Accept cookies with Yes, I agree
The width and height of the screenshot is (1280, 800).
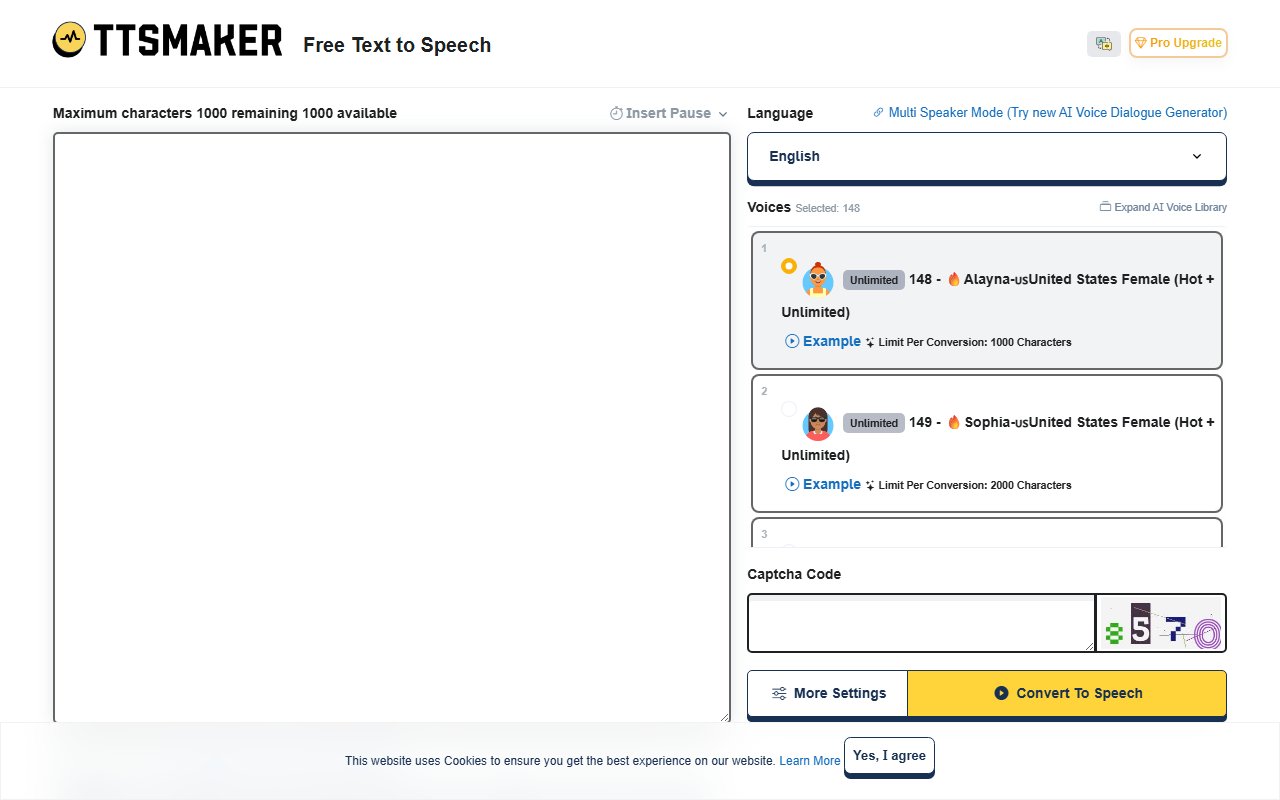[x=889, y=756]
